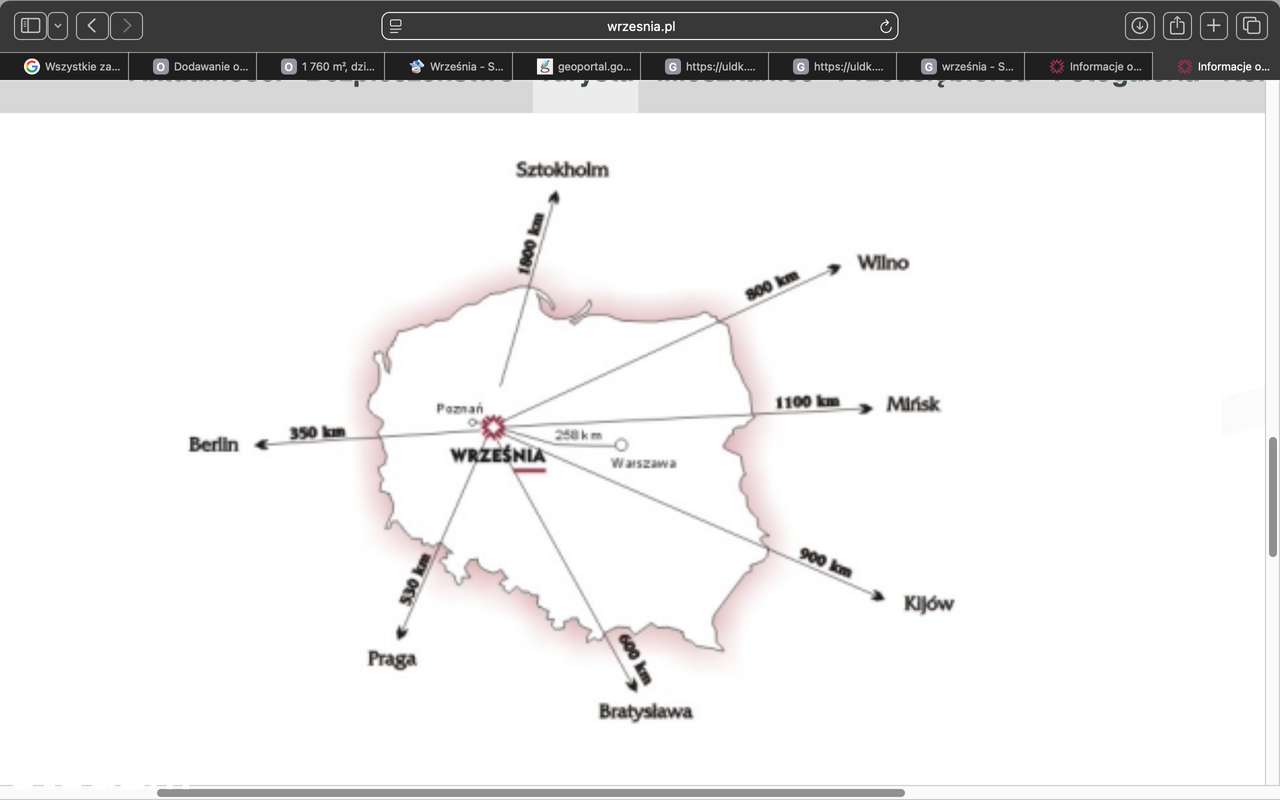This screenshot has width=1280, height=800.
Task: Open a new tab with the plus button
Action: pyautogui.click(x=1214, y=26)
